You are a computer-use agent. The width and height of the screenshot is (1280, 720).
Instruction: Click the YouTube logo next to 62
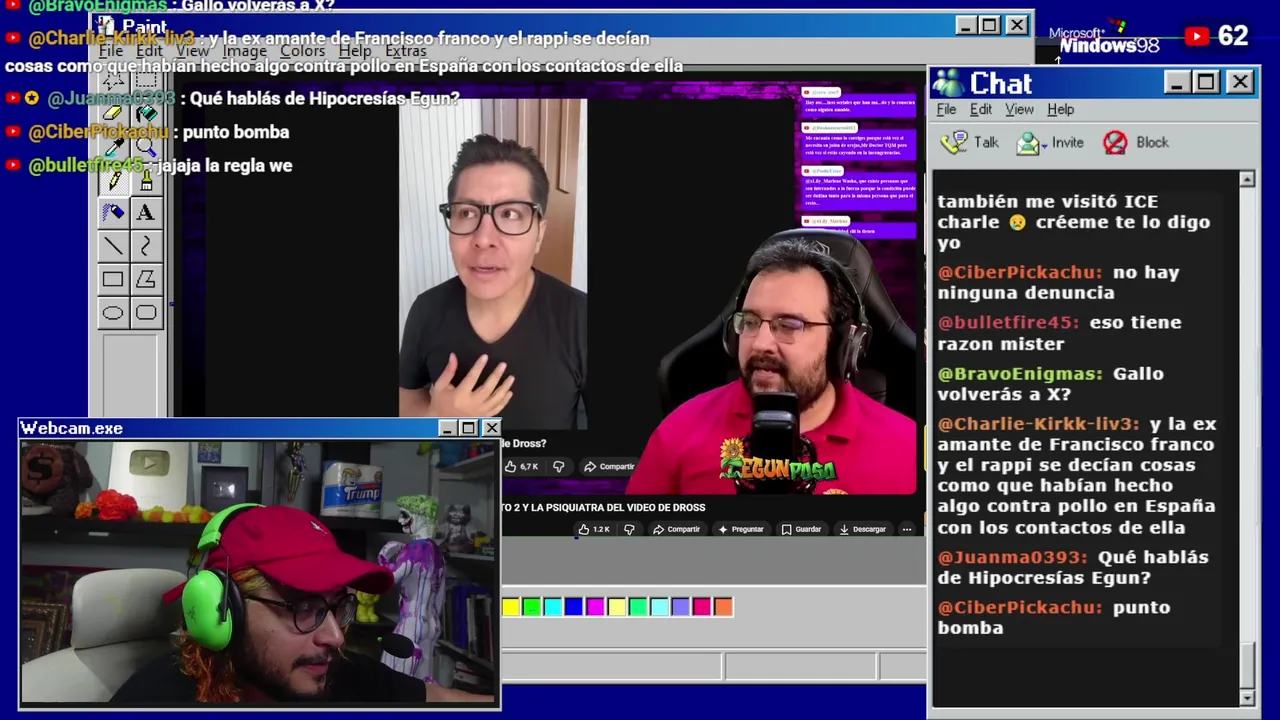pos(1197,37)
